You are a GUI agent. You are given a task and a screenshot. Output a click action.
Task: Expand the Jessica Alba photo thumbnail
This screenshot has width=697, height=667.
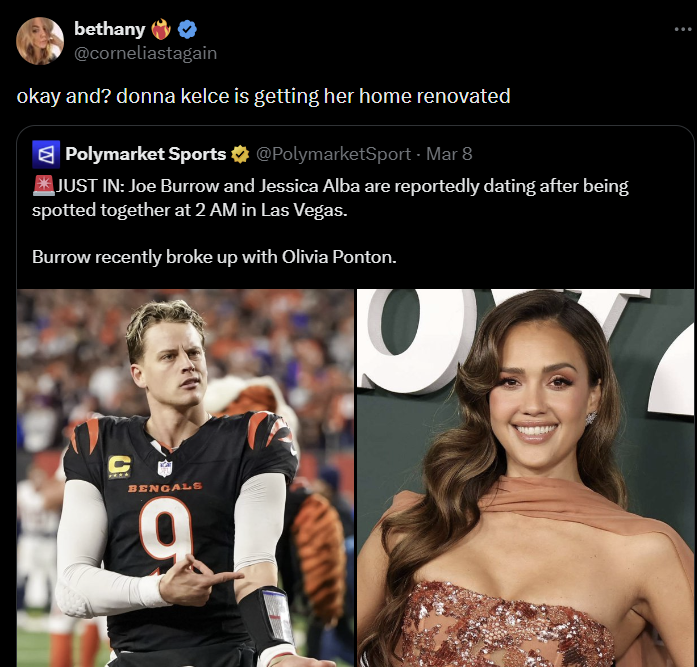pos(525,478)
